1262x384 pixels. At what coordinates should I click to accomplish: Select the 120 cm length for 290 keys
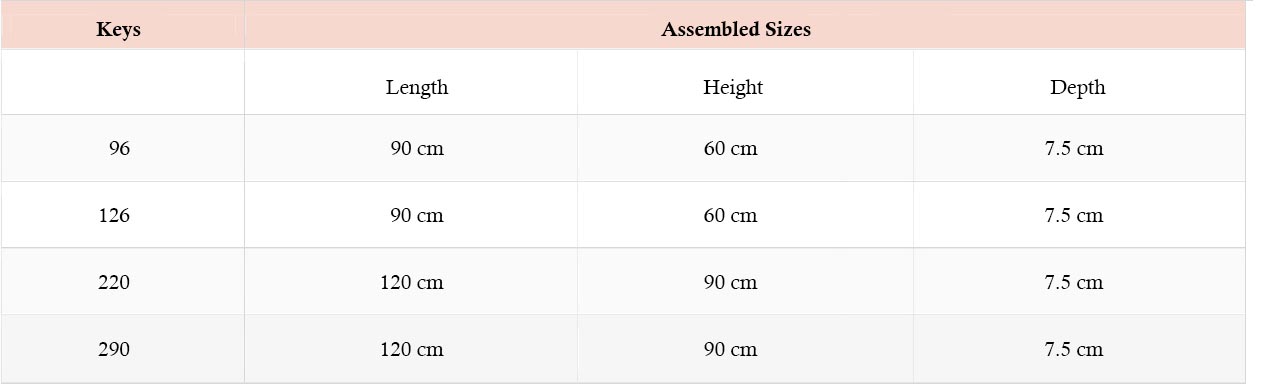pos(411,349)
